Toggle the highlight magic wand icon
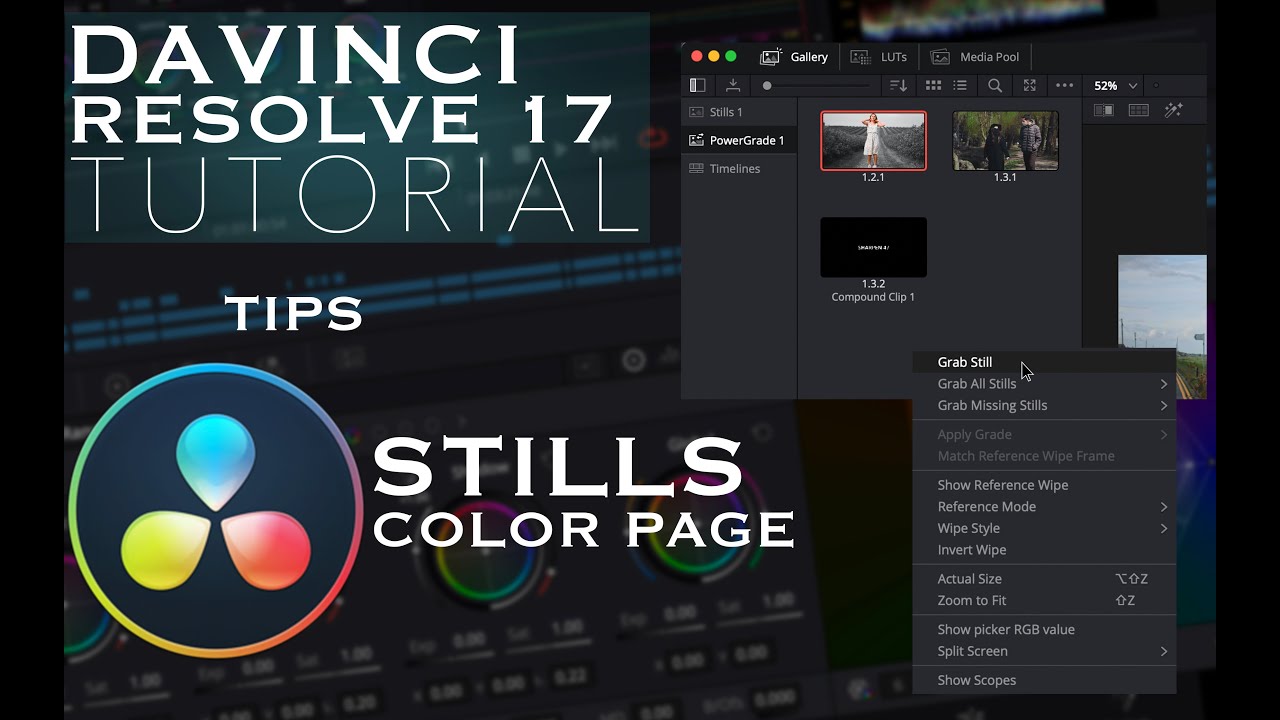The image size is (1280, 720). [1174, 111]
